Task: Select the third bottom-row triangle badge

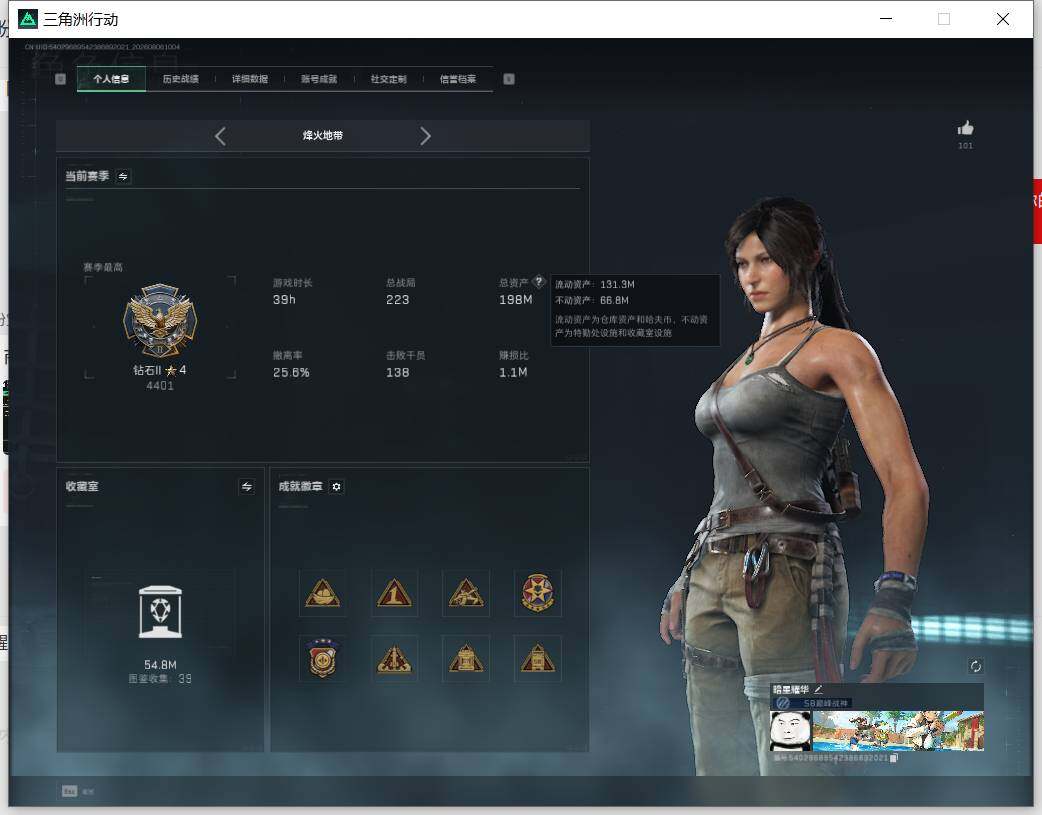Action: click(466, 658)
